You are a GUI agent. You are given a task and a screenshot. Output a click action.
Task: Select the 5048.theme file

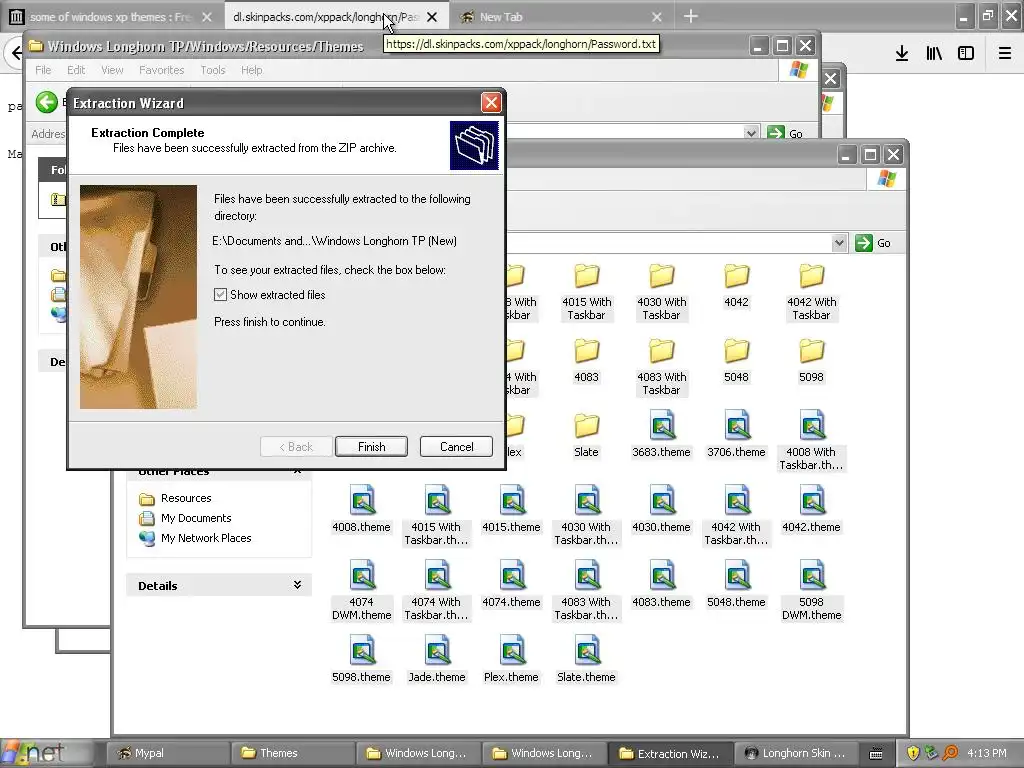tap(736, 584)
